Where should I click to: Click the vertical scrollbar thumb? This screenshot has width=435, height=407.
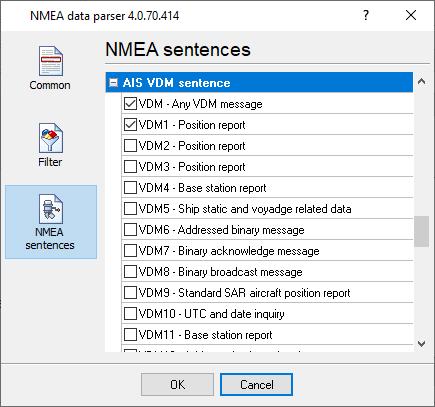[421, 232]
